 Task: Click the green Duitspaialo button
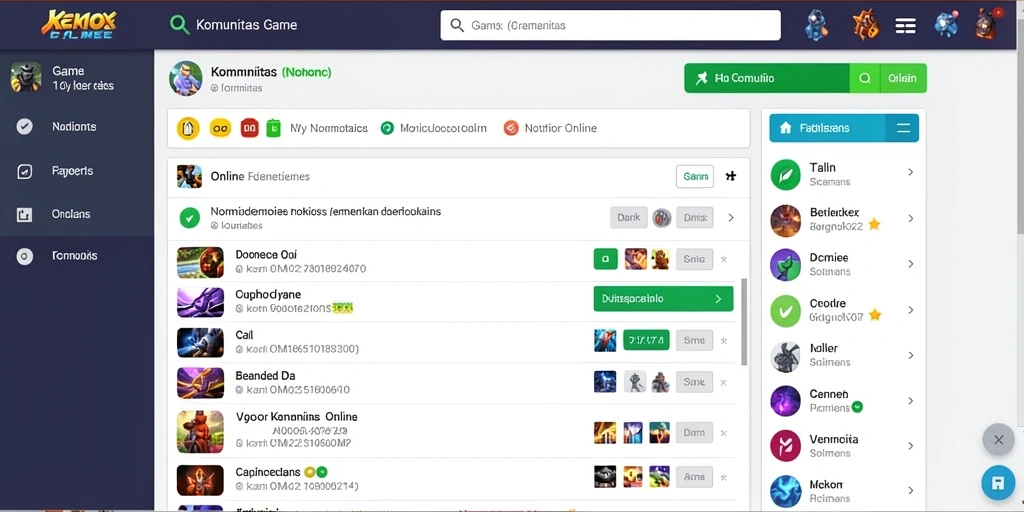(664, 298)
